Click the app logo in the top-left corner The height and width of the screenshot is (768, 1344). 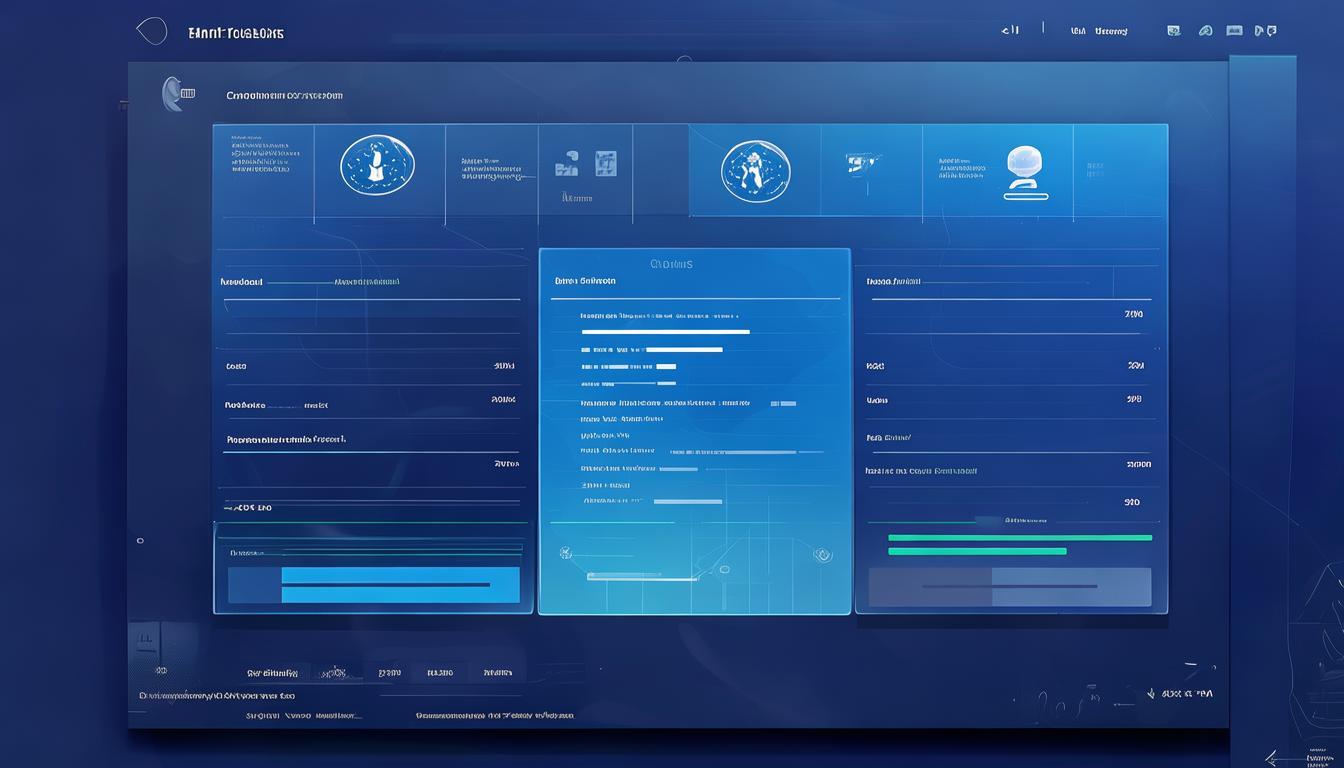[x=151, y=31]
